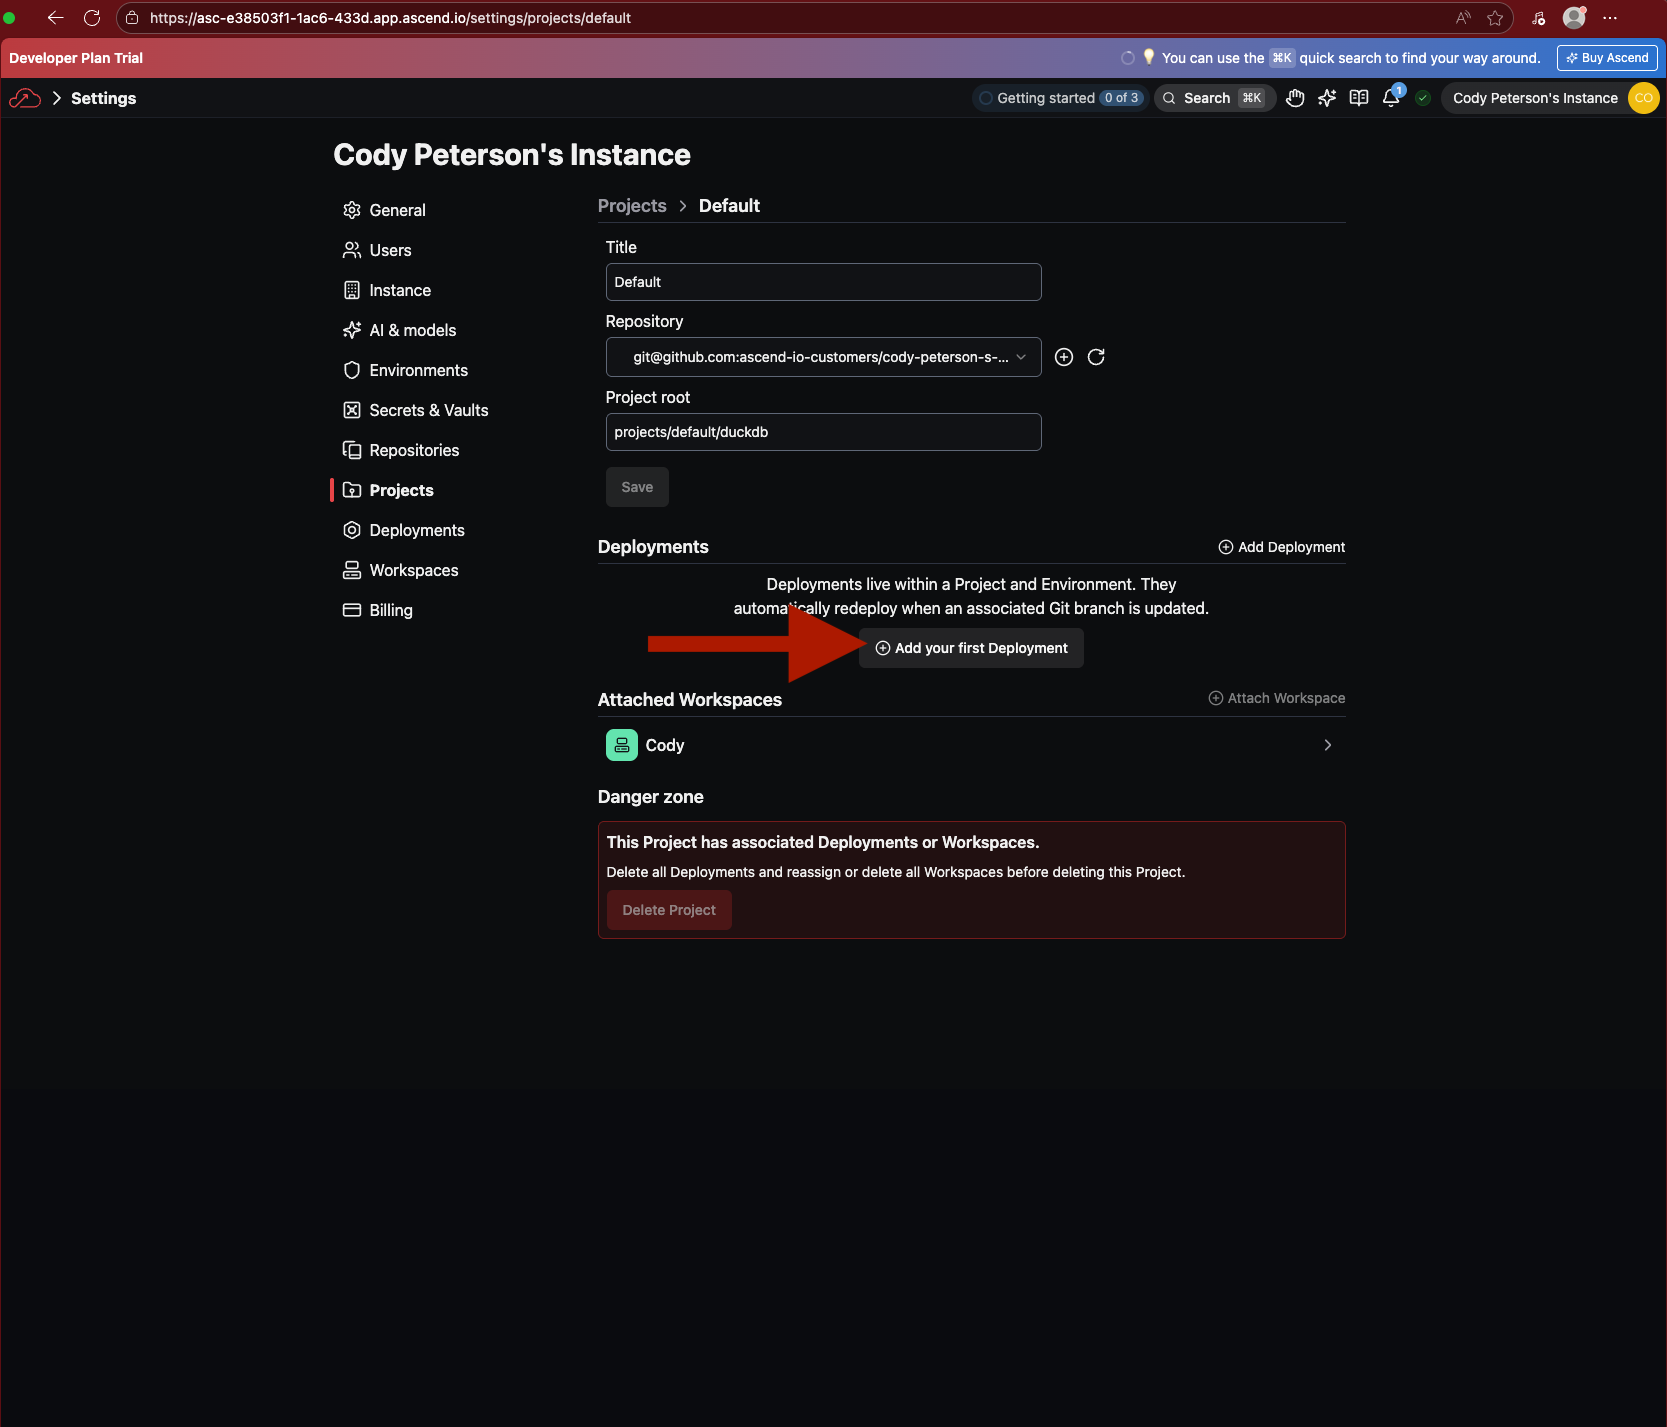This screenshot has height=1427, width=1667.
Task: Click the search magnifier icon
Action: point(1170,98)
